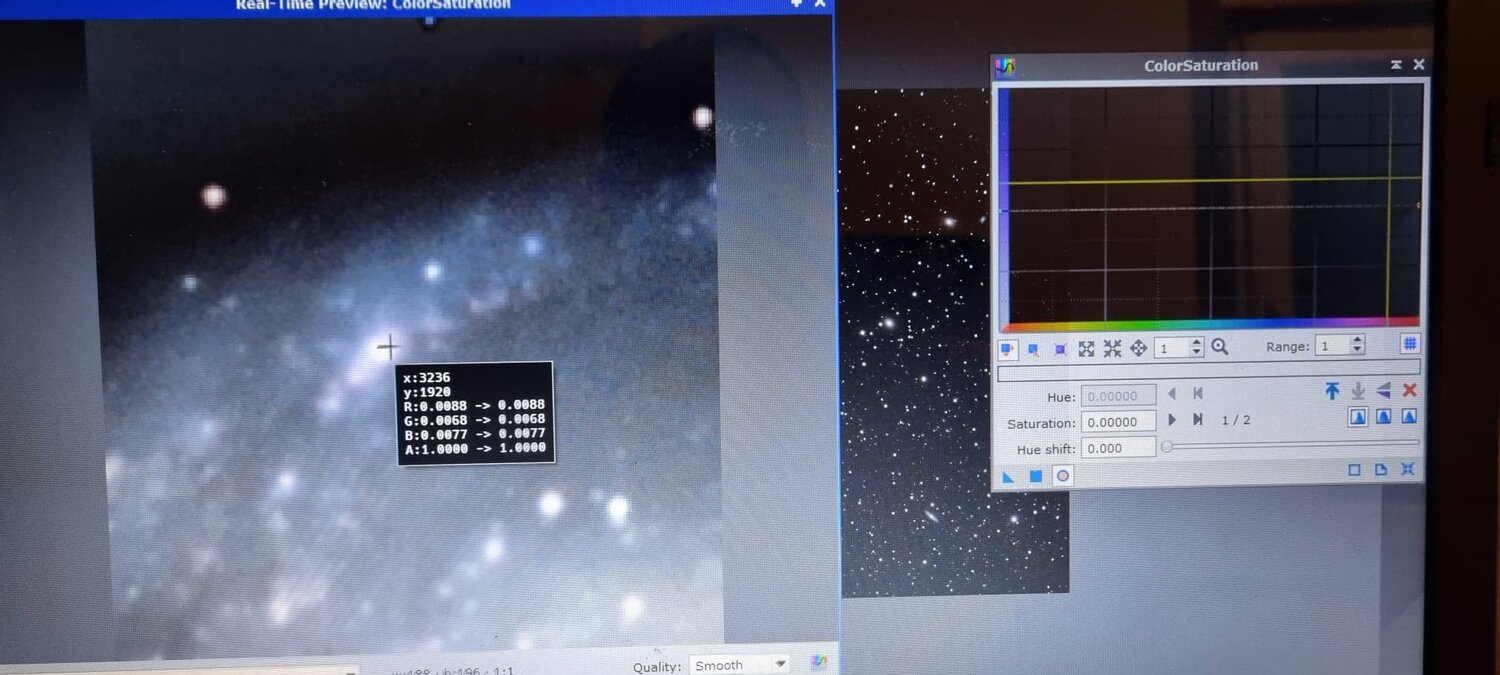Go to previous curve point arrow
This screenshot has width=1500, height=675.
[1172, 394]
